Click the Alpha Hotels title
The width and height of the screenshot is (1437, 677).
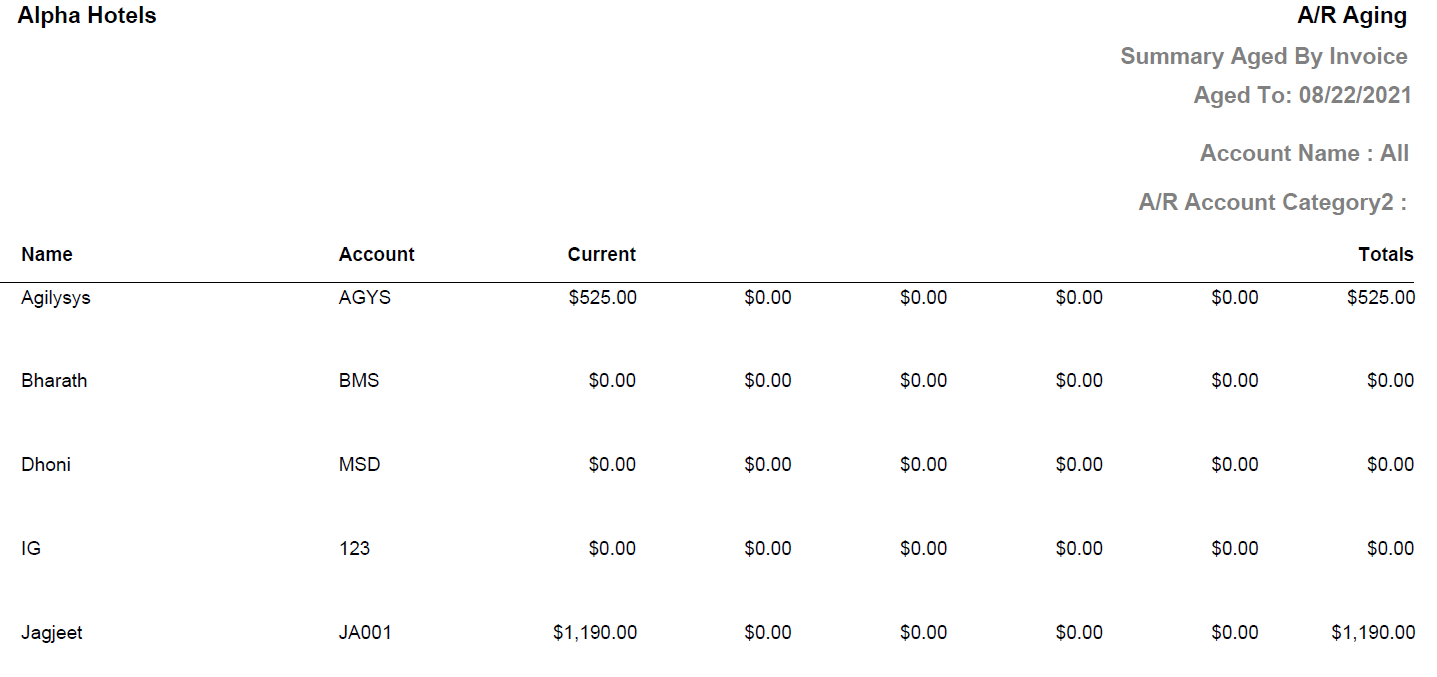[87, 15]
